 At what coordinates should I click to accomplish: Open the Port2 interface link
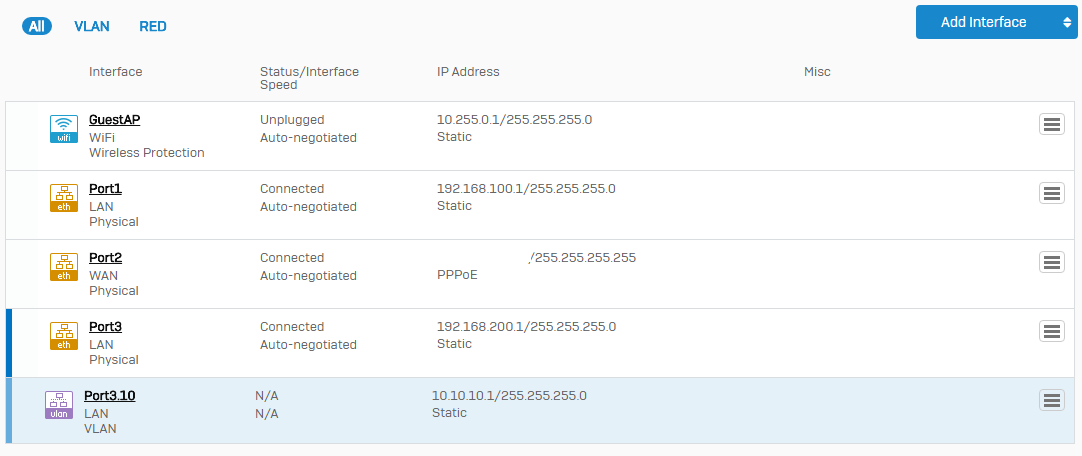(106, 258)
